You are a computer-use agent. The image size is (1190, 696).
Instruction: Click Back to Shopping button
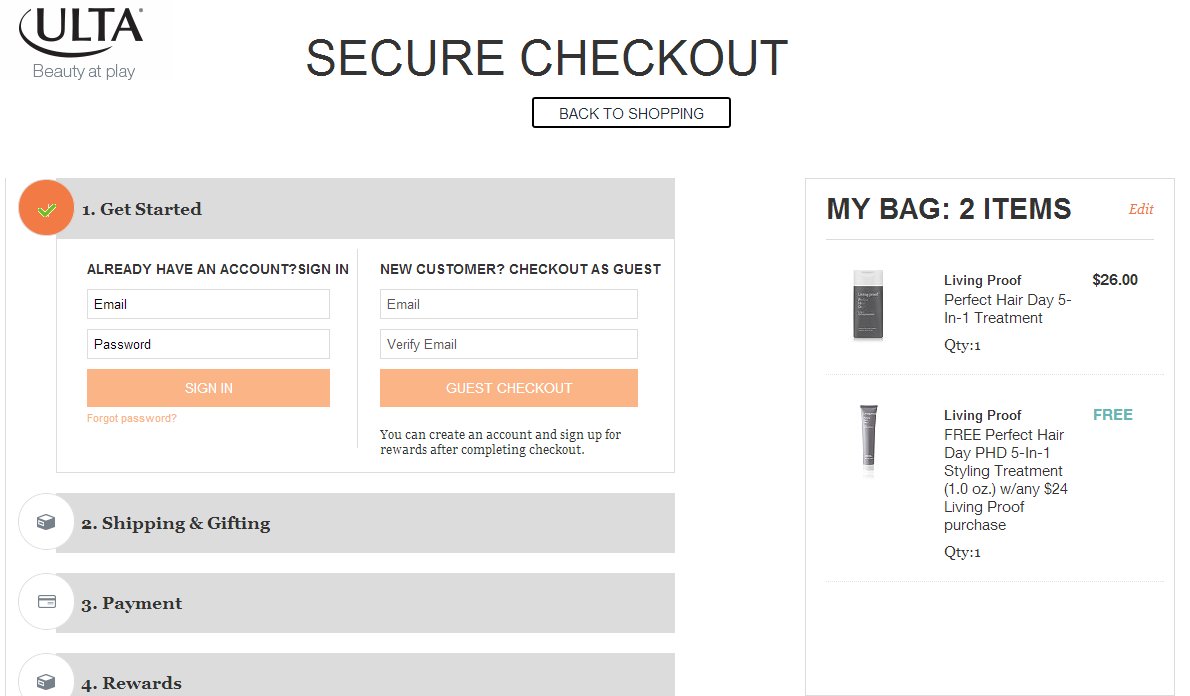pyautogui.click(x=631, y=113)
